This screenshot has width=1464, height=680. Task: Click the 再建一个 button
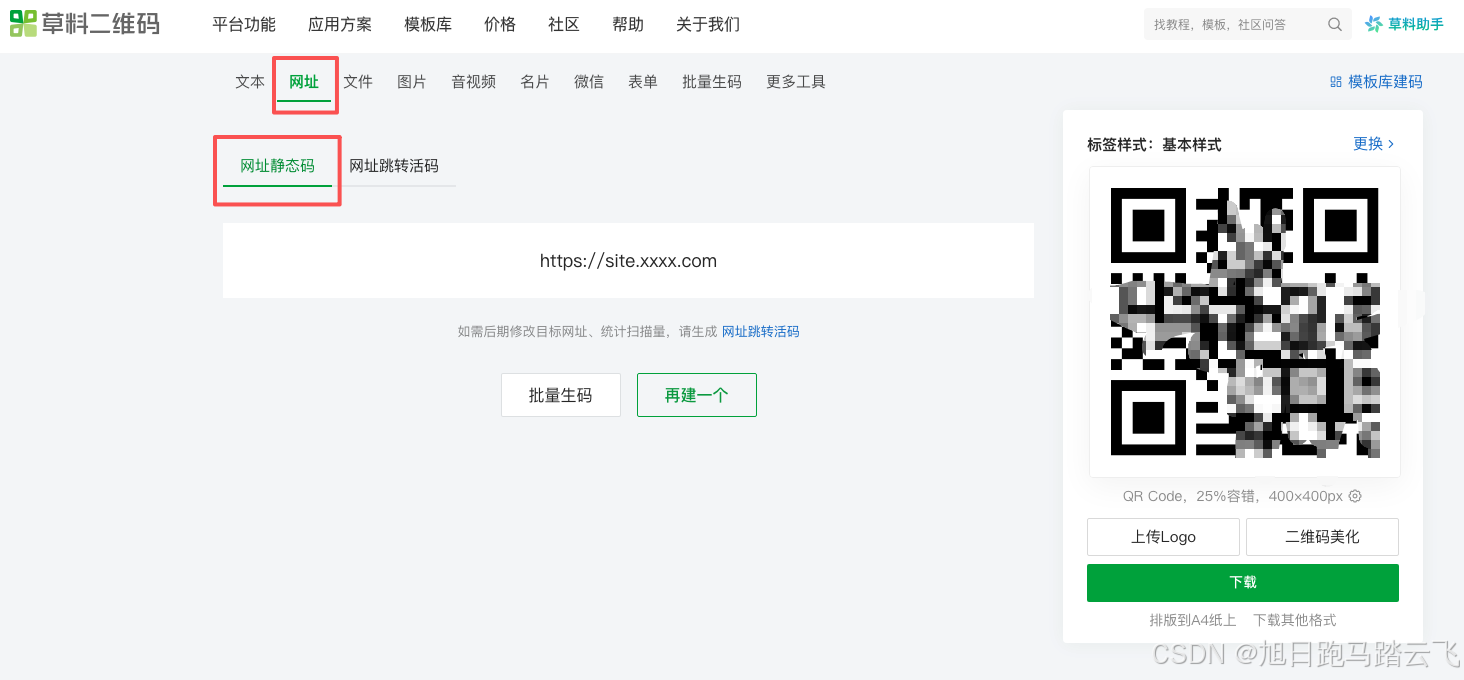(697, 395)
